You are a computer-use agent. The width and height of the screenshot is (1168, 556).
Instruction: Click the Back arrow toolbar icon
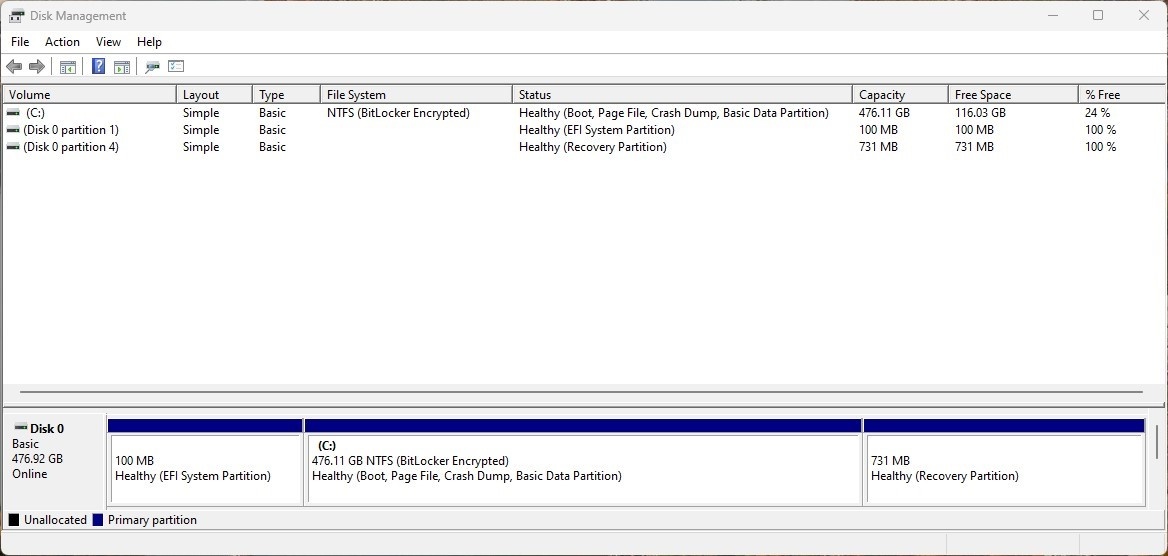pos(14,67)
